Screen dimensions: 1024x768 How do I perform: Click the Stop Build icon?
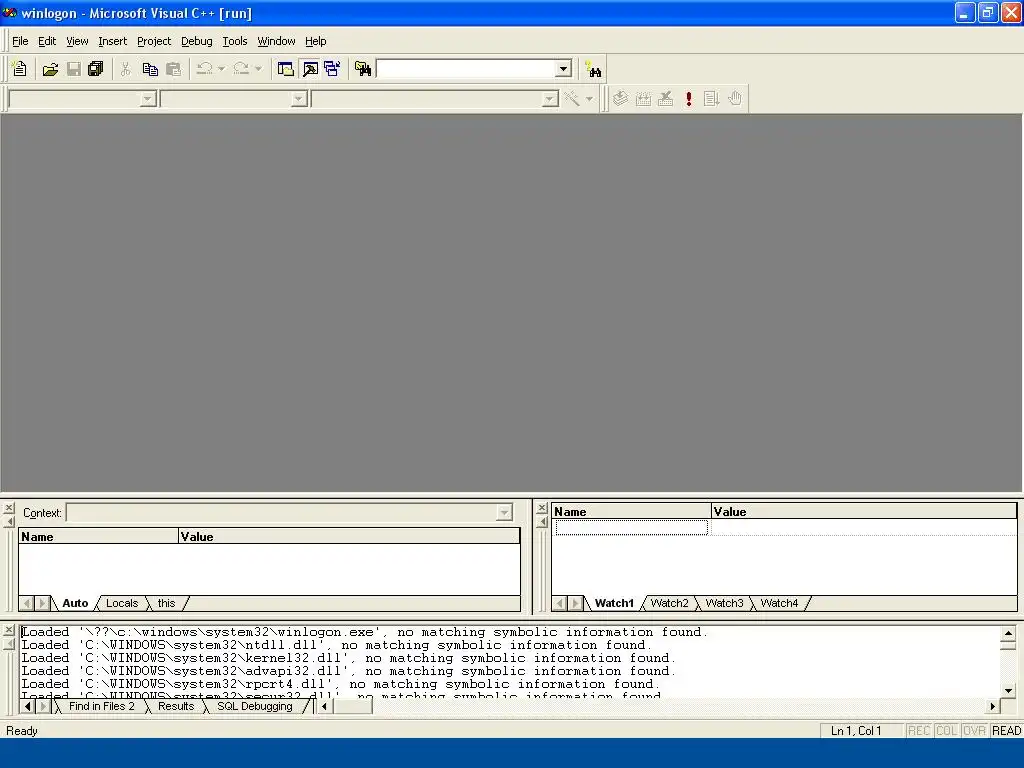[665, 99]
